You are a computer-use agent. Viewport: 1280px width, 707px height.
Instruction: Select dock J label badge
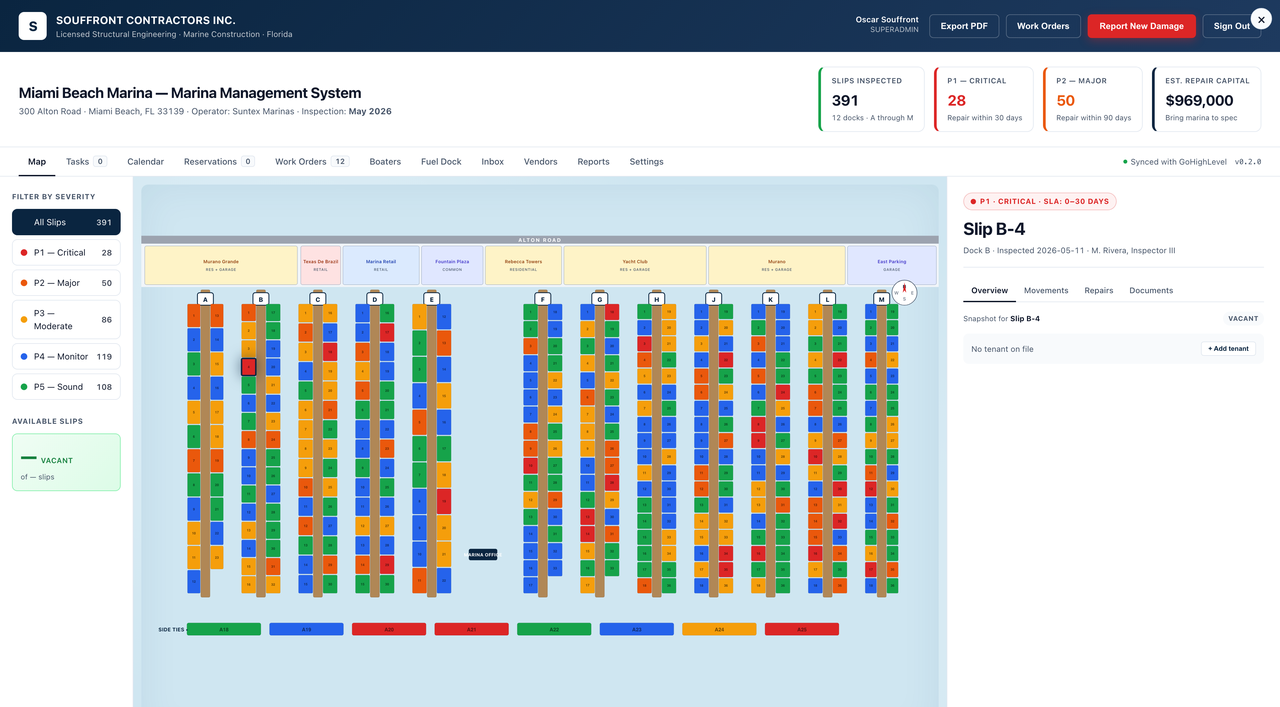tap(713, 299)
